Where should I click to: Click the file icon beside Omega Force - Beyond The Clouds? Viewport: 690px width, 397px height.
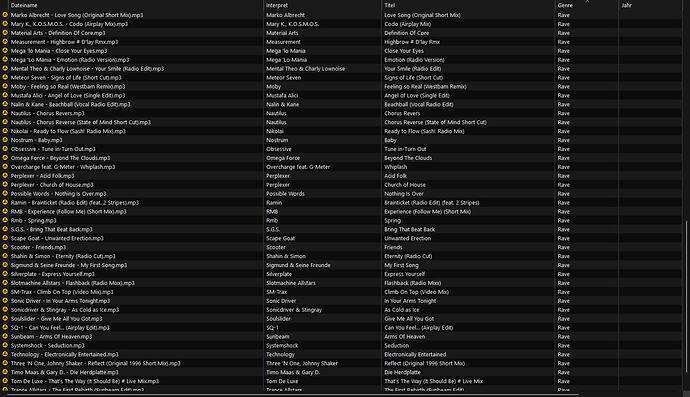point(5,158)
